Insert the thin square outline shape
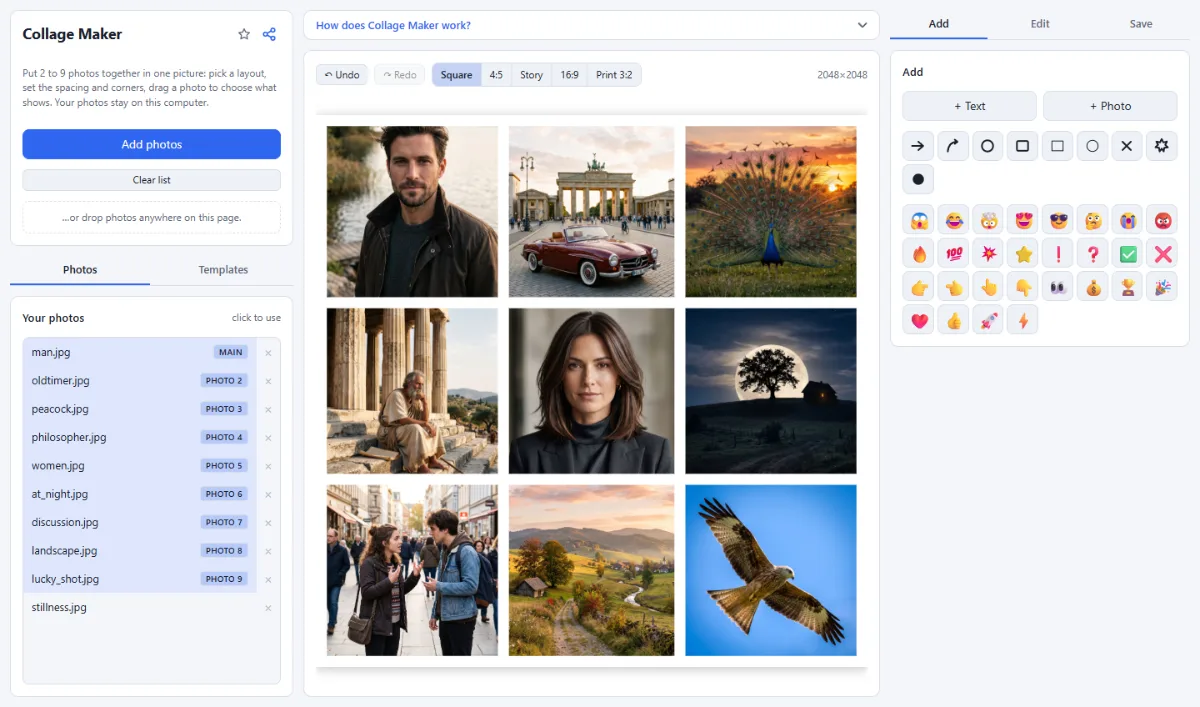This screenshot has width=1200, height=707. tap(1057, 146)
